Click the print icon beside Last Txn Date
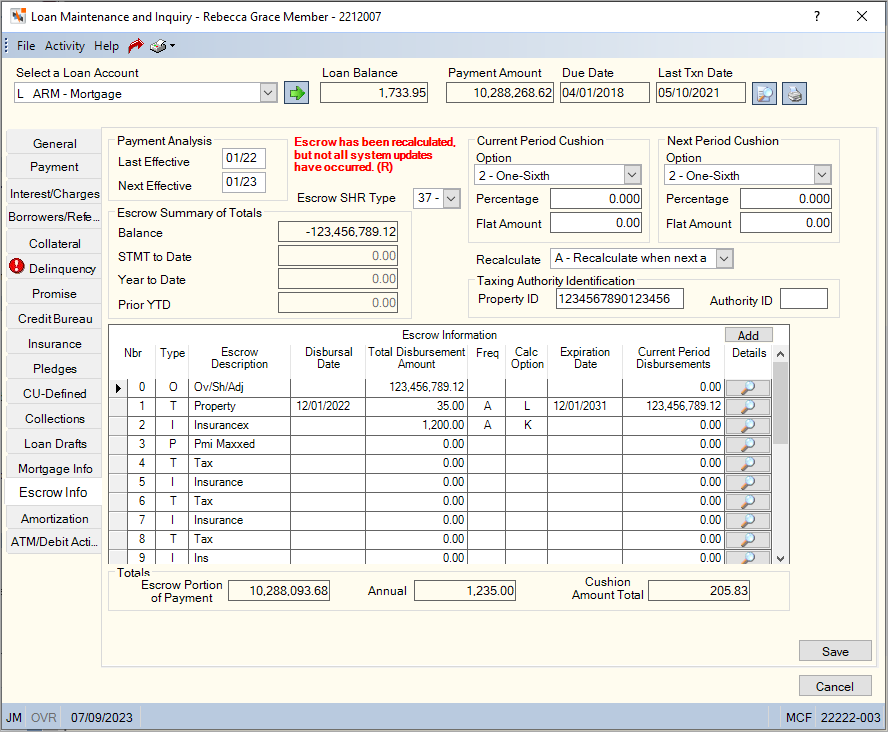The height and width of the screenshot is (732, 888). (x=795, y=93)
